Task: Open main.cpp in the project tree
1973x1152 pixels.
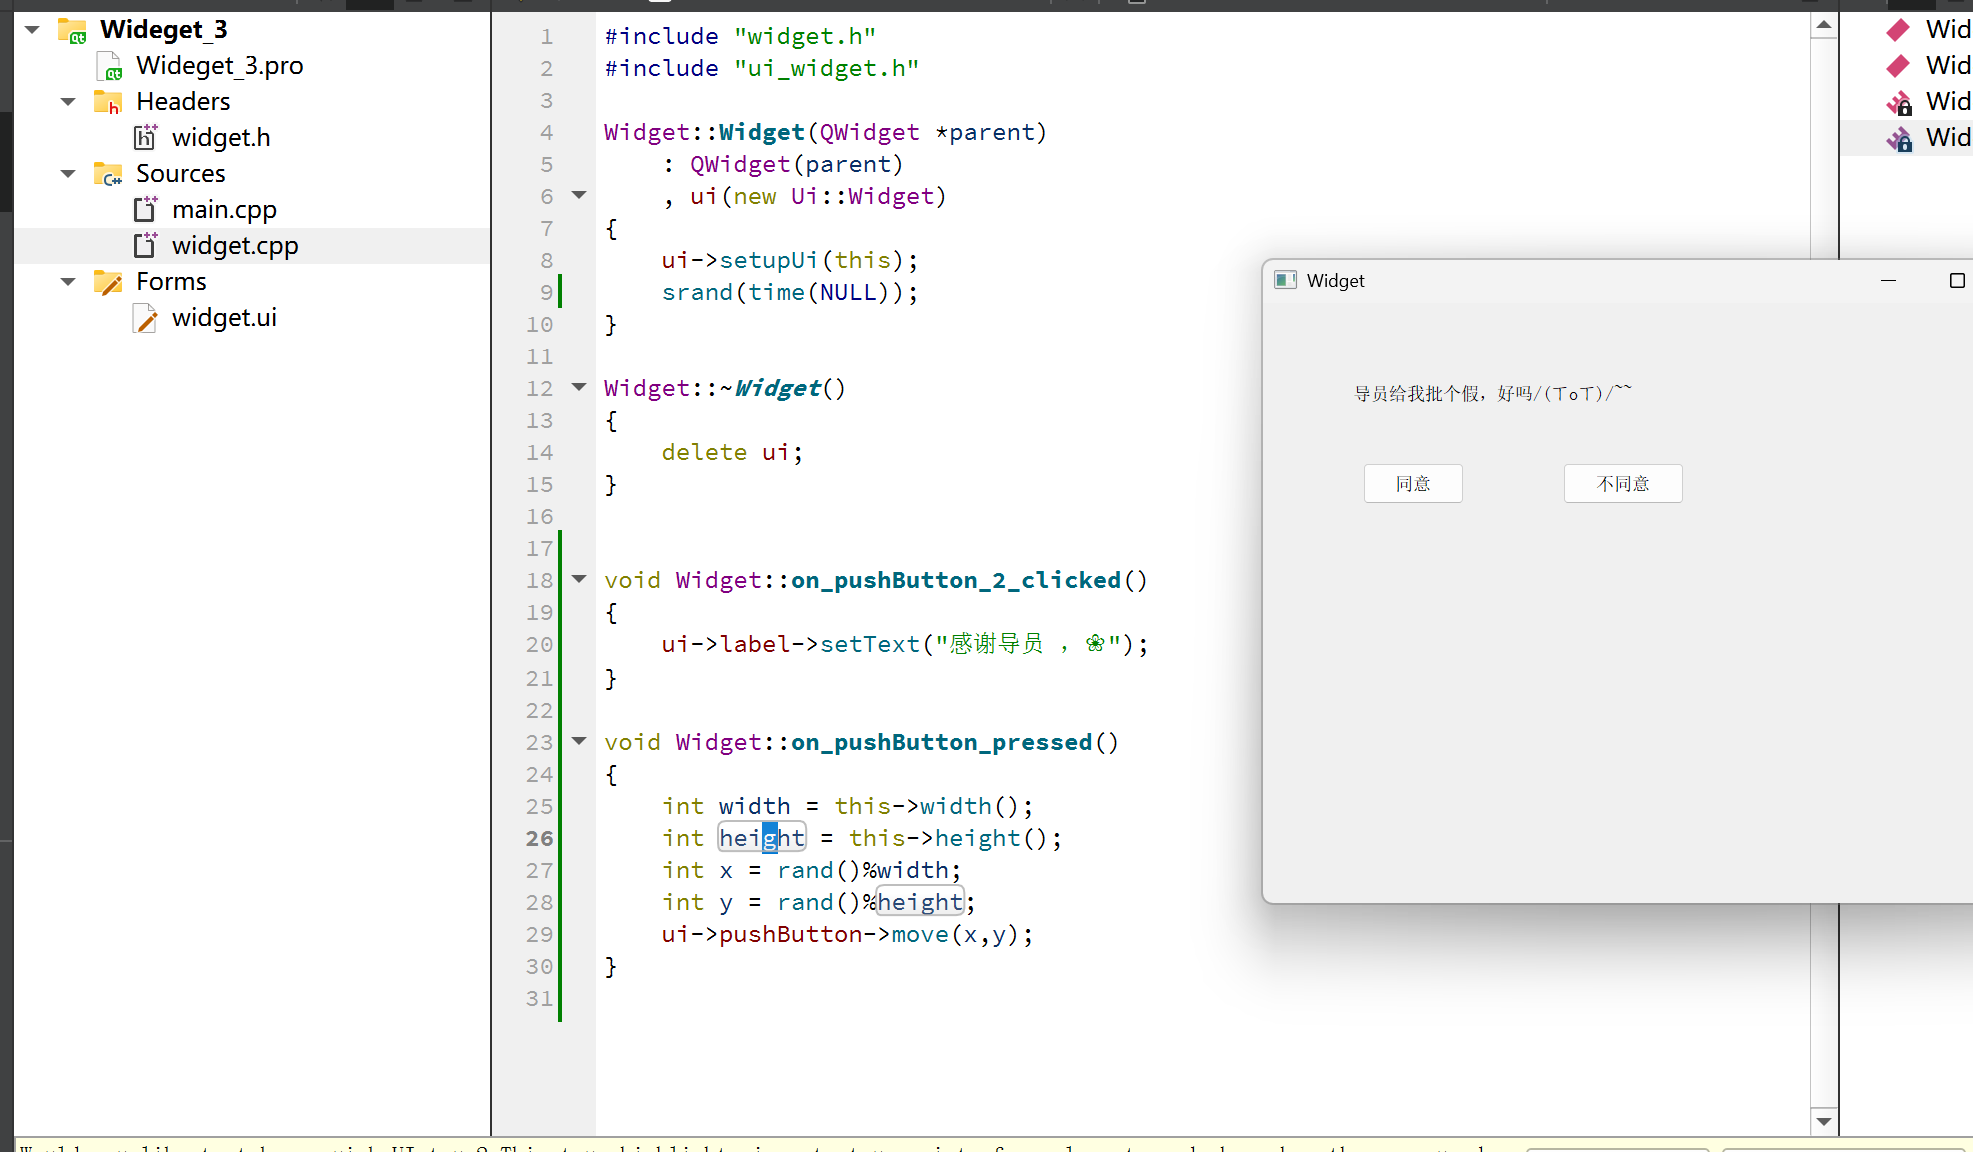Action: [223, 210]
